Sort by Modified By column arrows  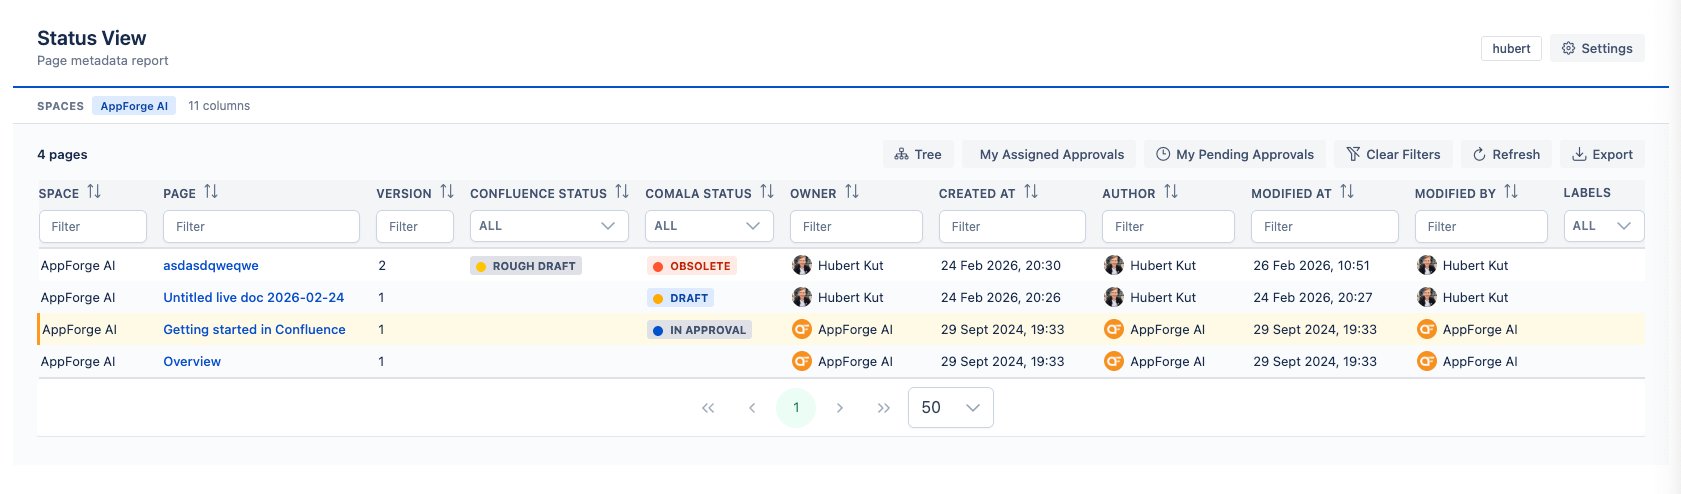(x=1511, y=192)
